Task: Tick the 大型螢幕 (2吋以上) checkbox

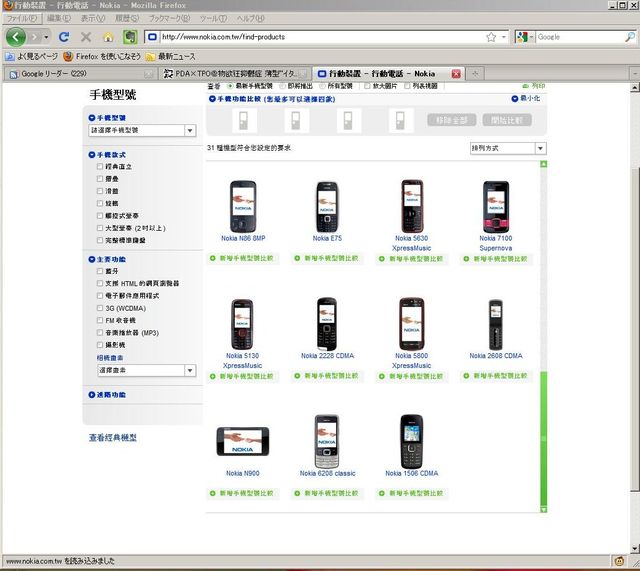Action: 99,227
